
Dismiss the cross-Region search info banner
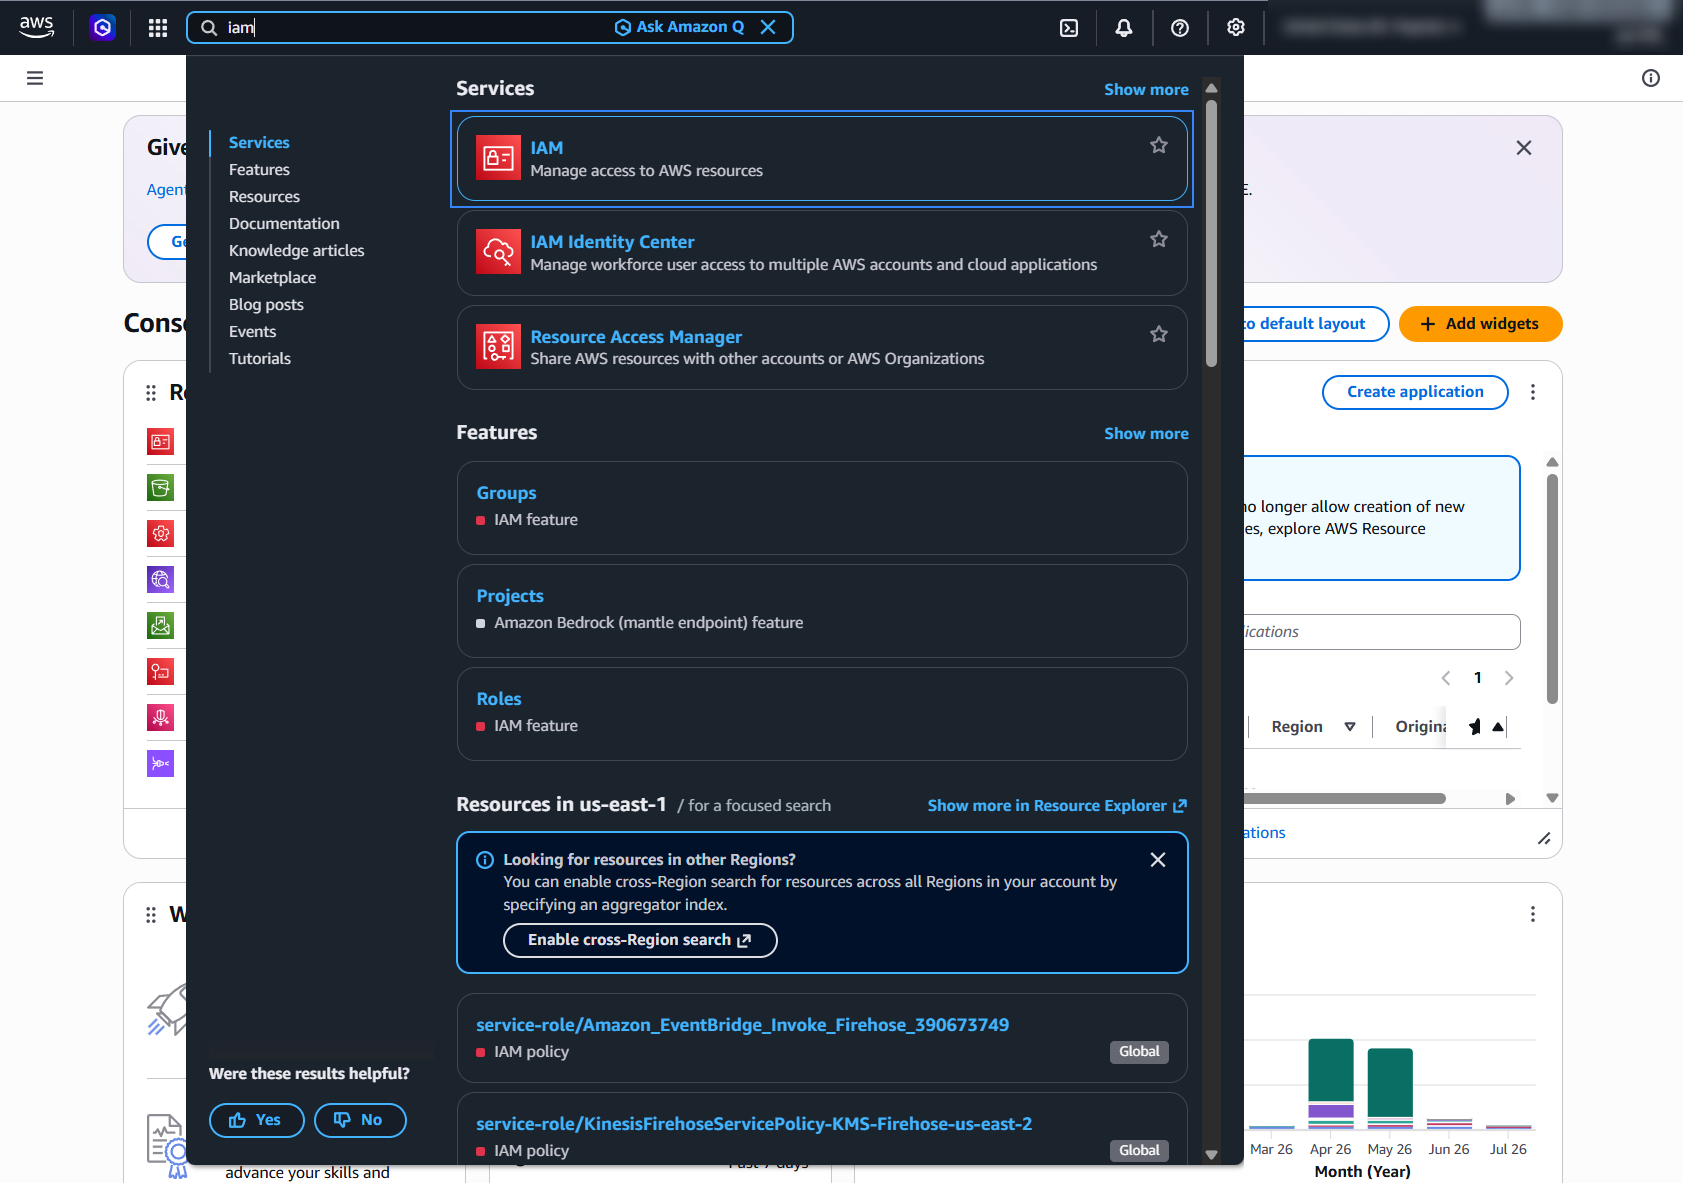point(1158,860)
